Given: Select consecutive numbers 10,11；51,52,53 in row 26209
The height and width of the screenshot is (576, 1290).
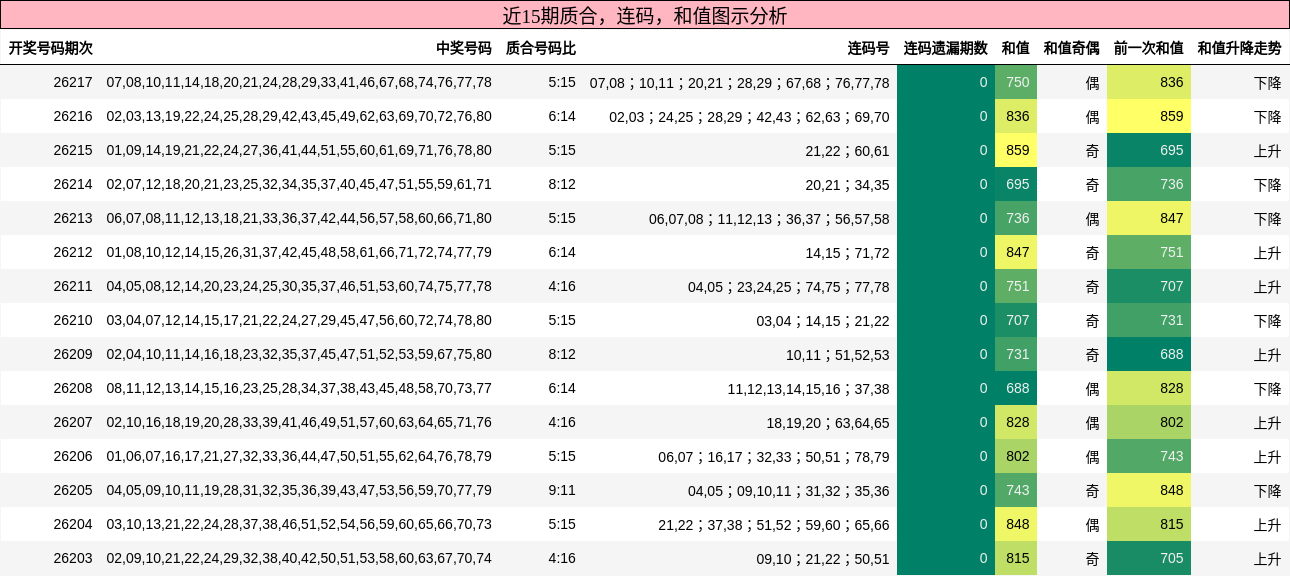Looking at the screenshot, I should click(x=837, y=354).
